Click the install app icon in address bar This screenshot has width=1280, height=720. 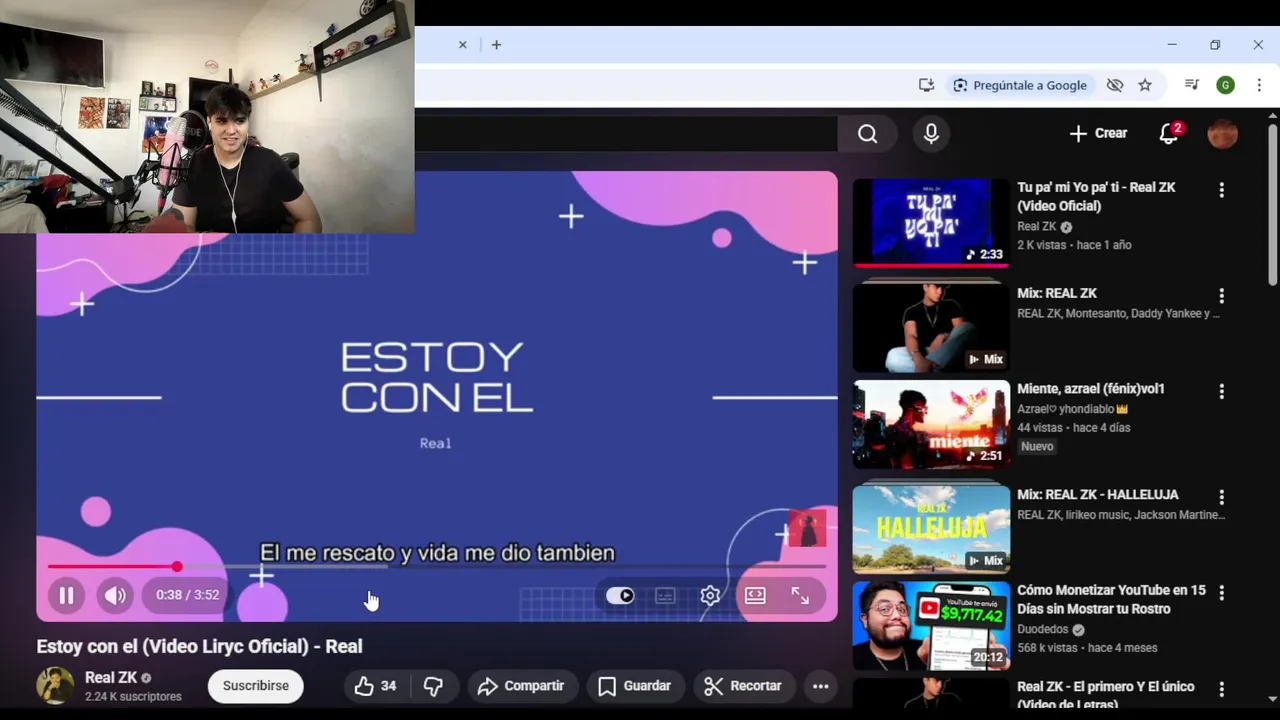[926, 85]
